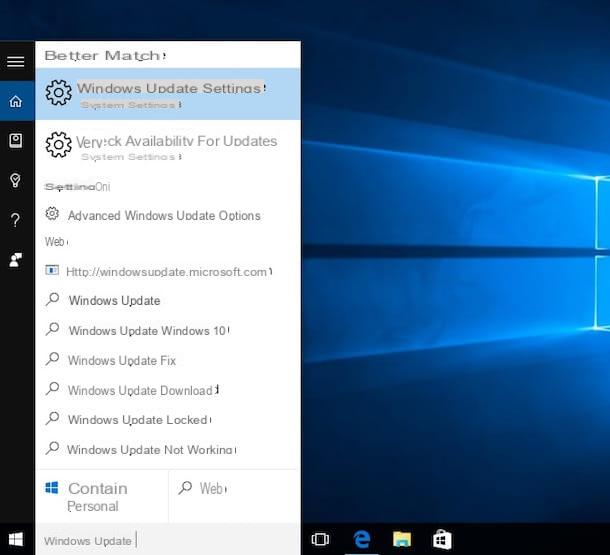Click the magnifier beside Windows Update Locked
Screen dimensions: 610x555
click(52, 418)
